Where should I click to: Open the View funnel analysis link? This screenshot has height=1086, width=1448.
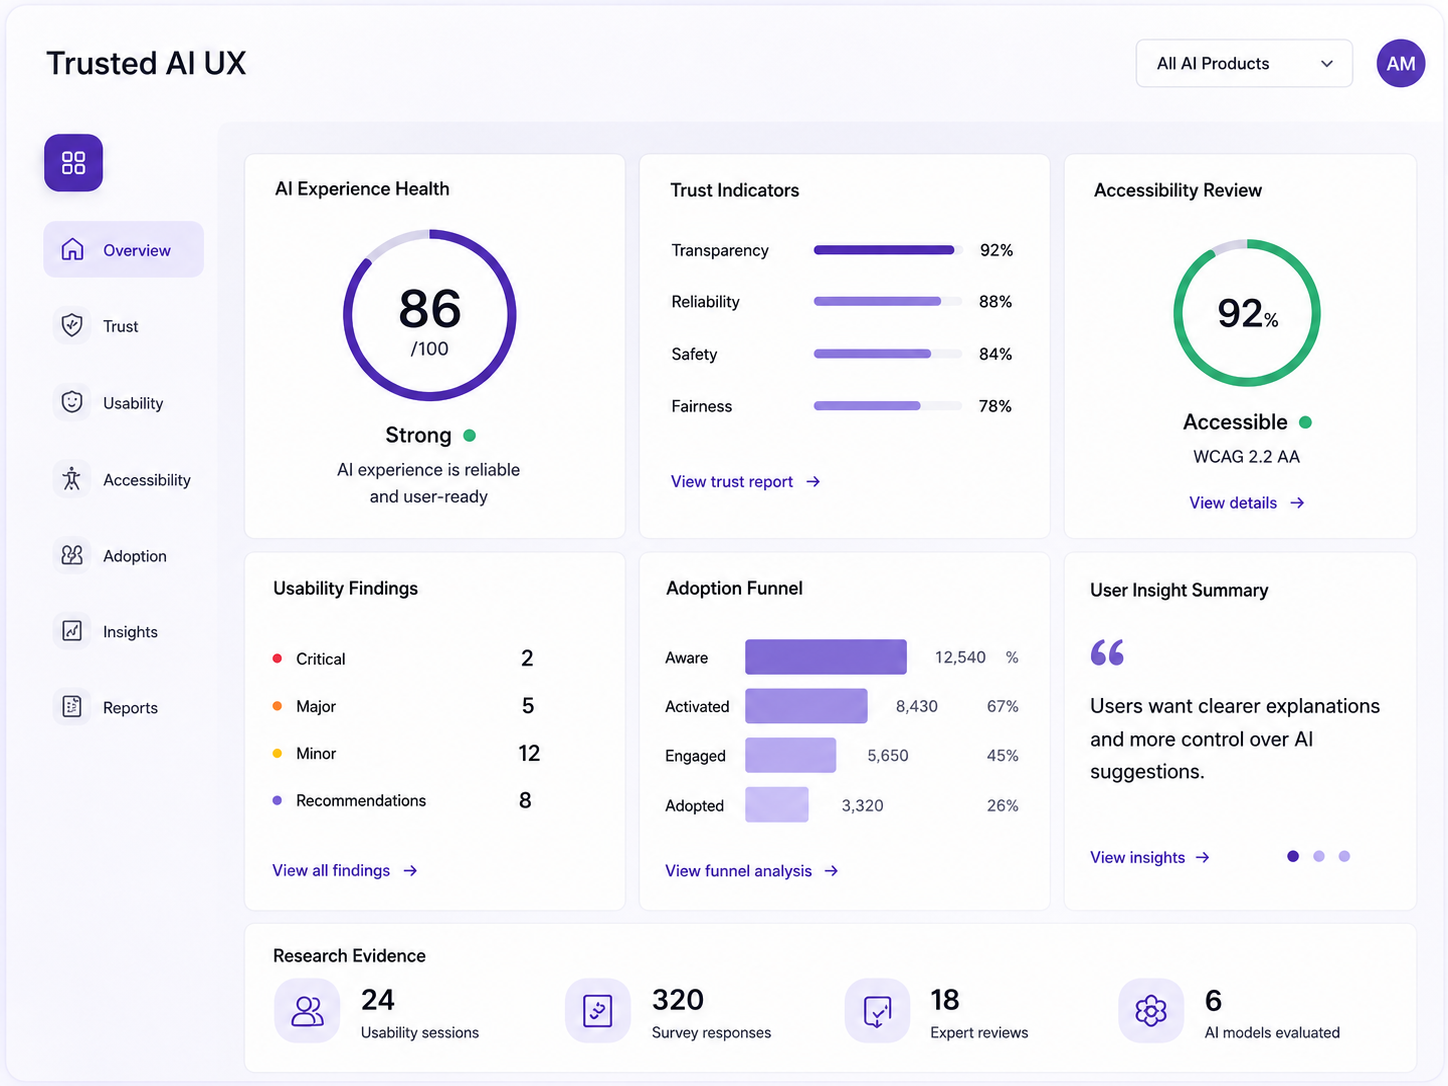pos(739,871)
